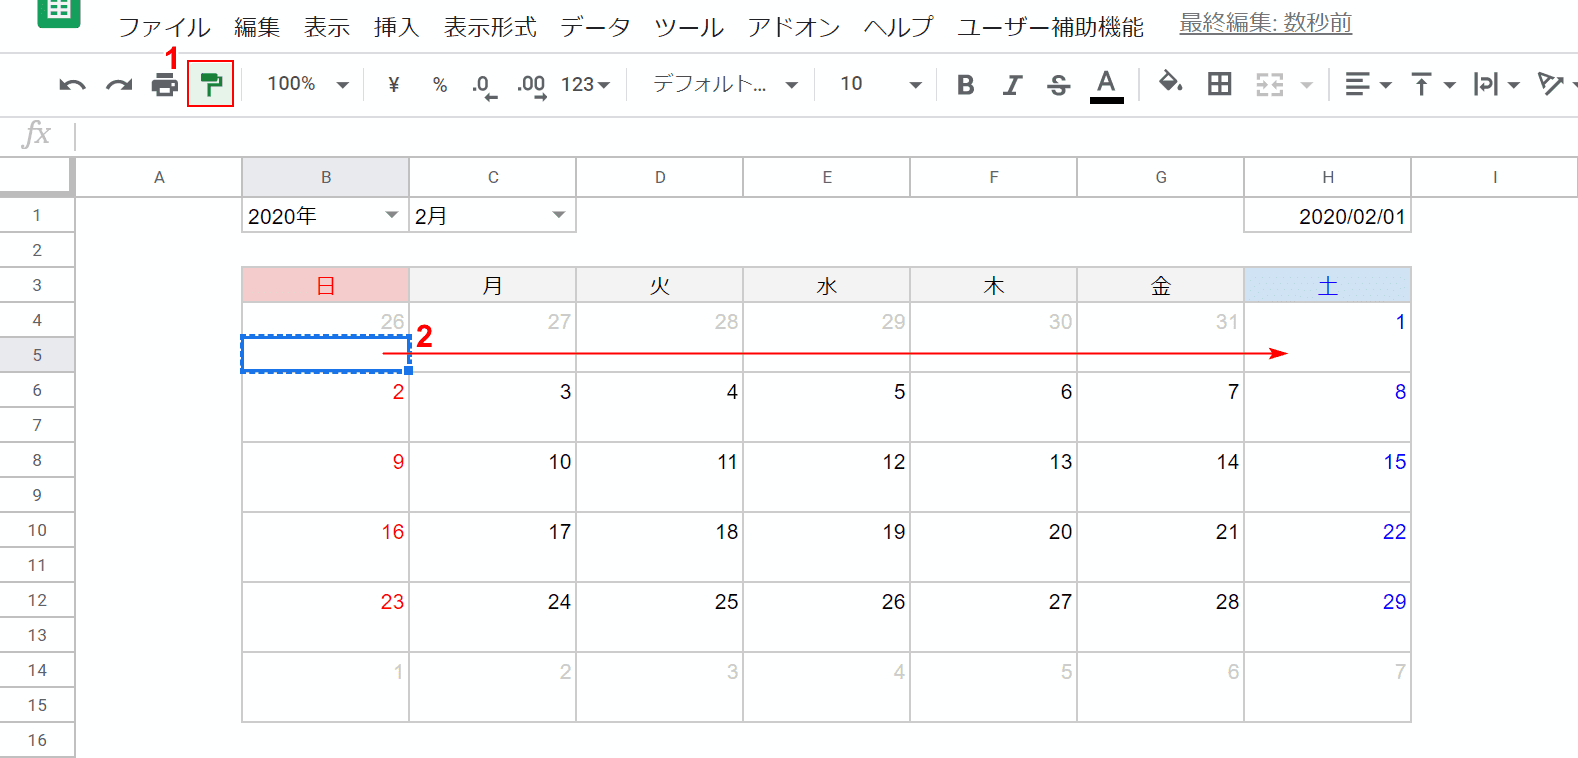The width and height of the screenshot is (1578, 758).
Task: Open horizontal align dropdown
Action: point(1367,85)
